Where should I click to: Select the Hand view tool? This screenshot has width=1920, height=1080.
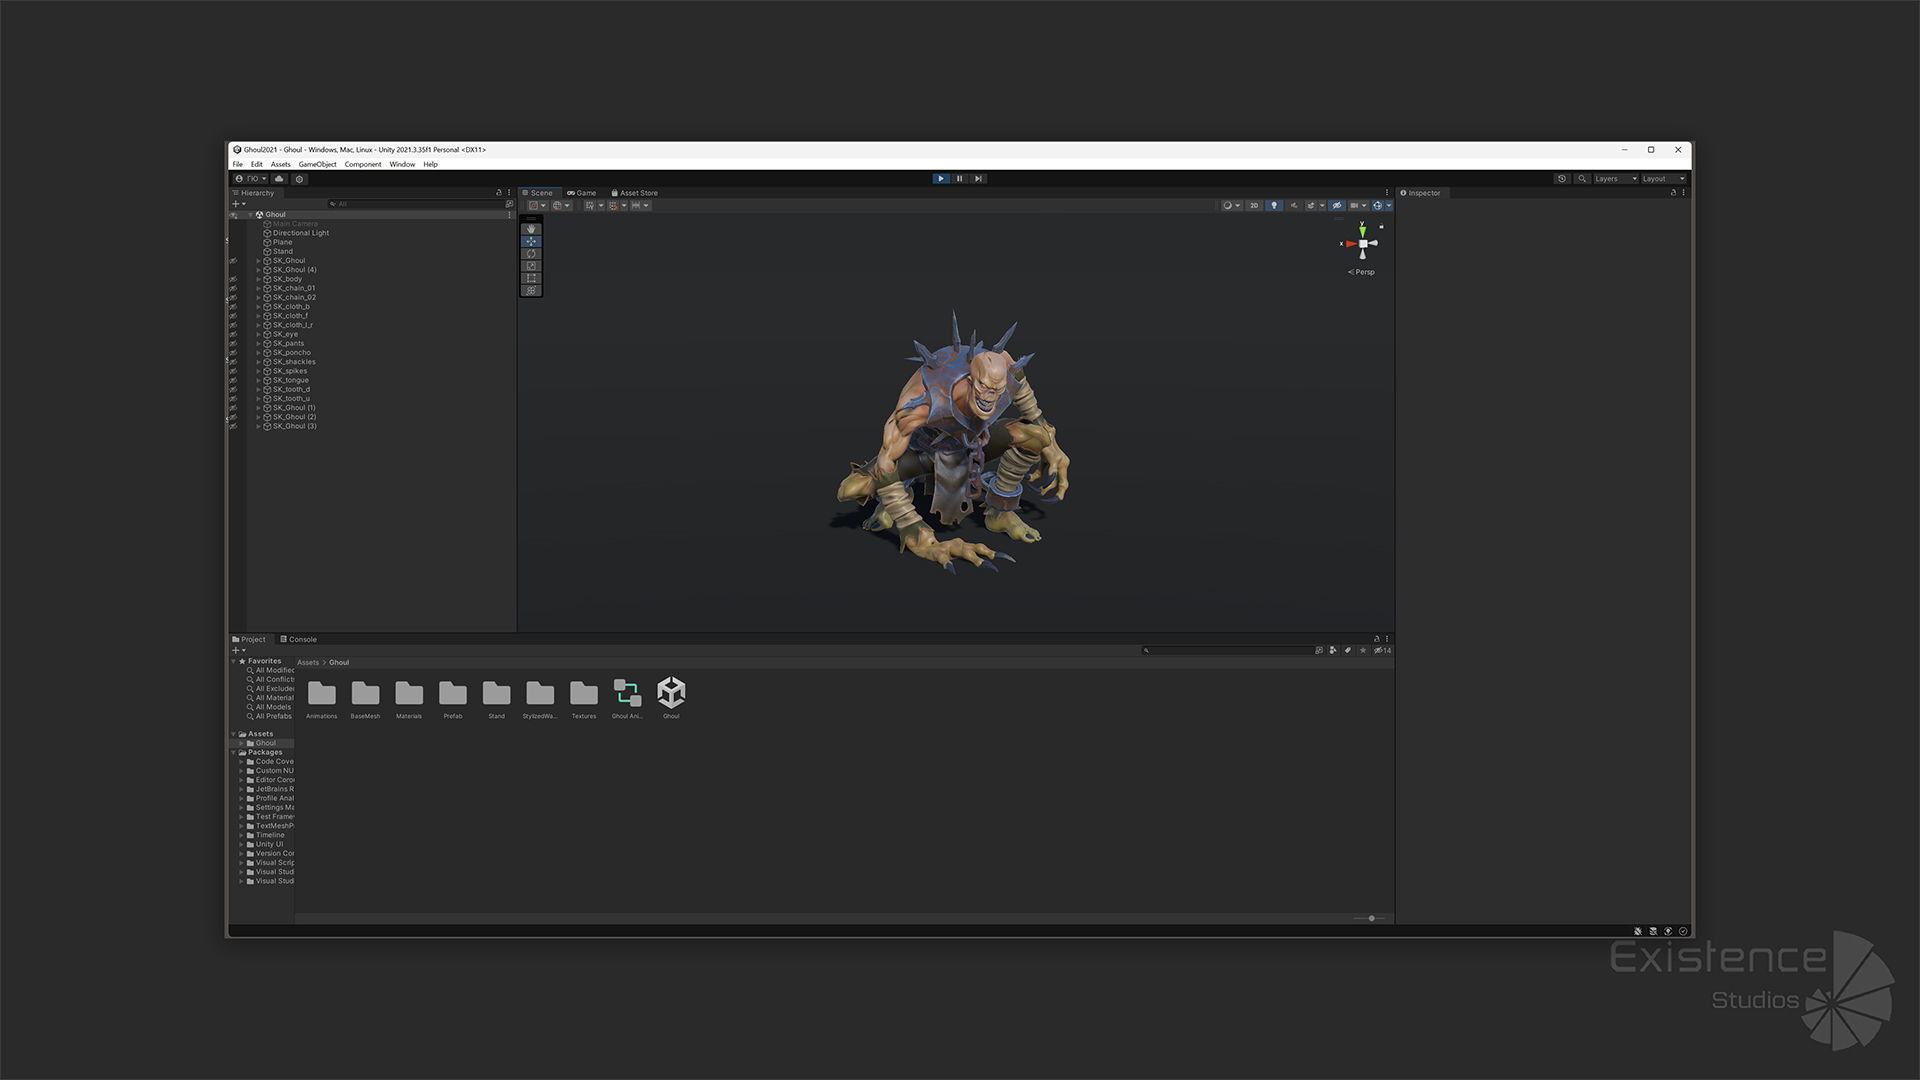(x=531, y=229)
